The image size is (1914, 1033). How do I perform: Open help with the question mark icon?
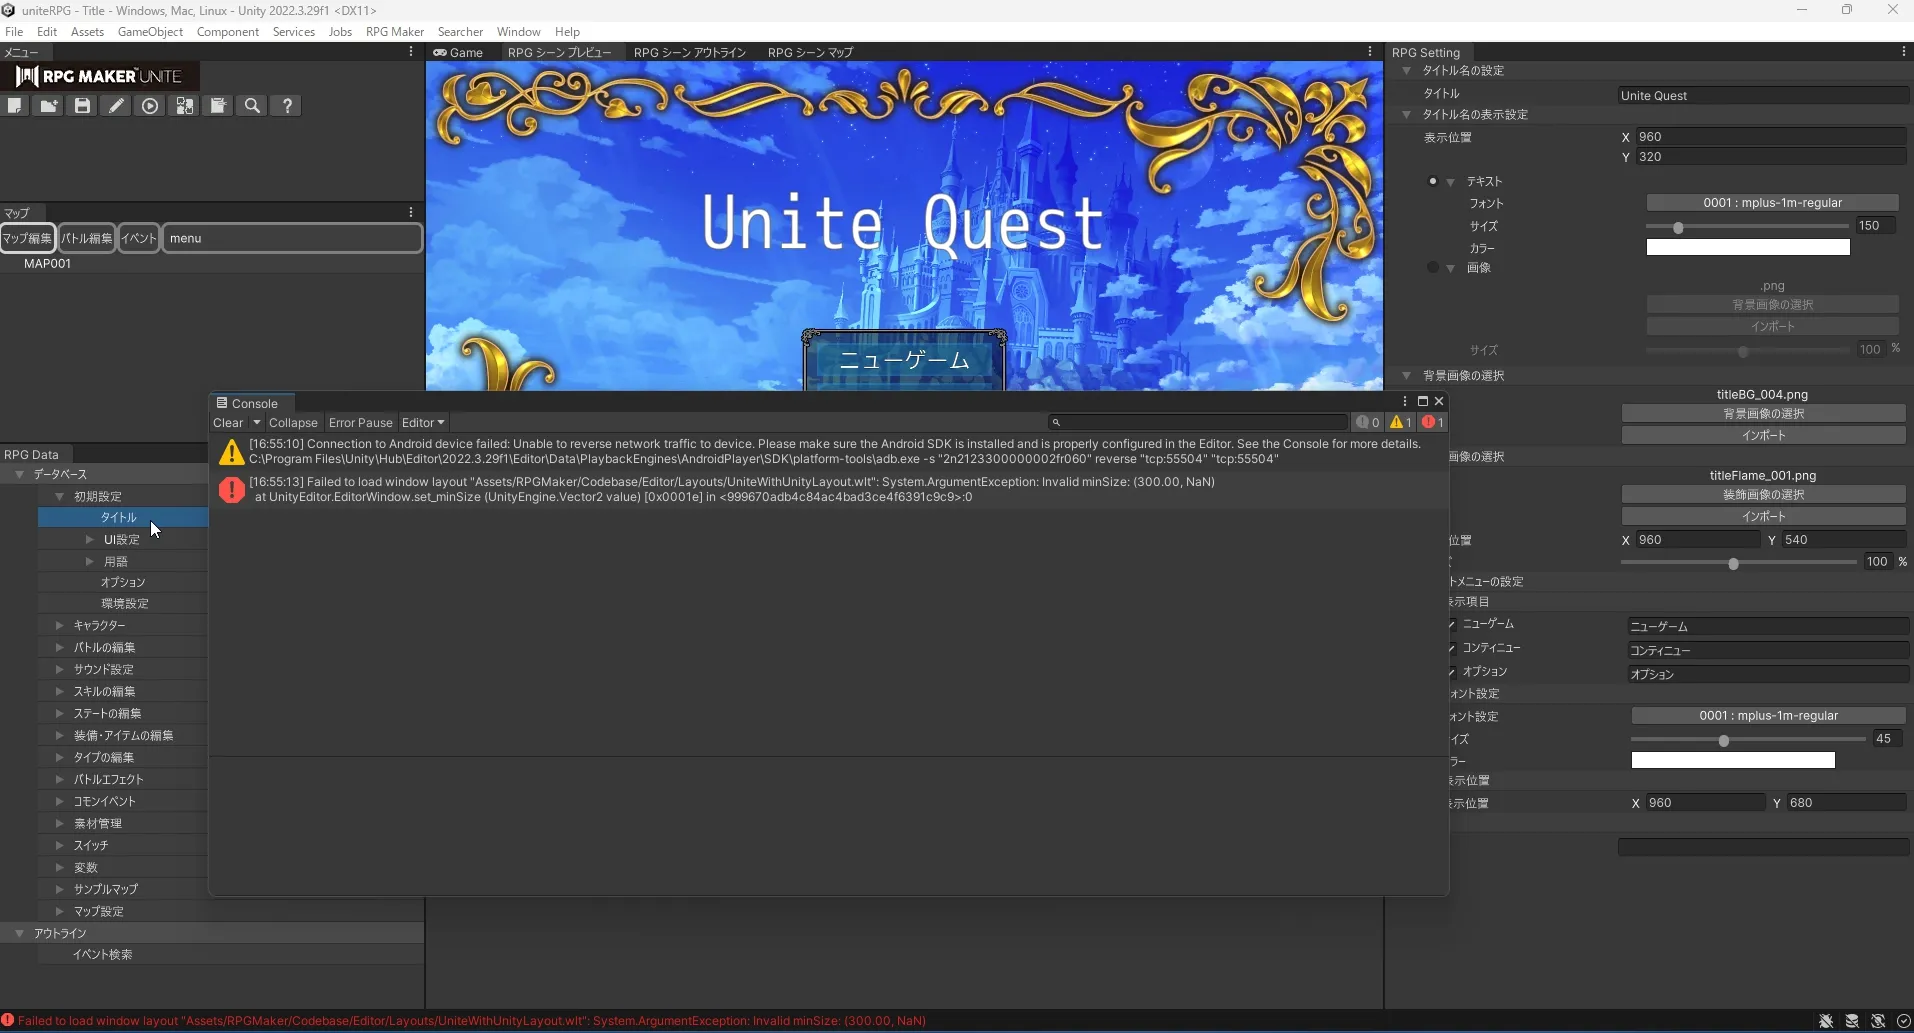pos(287,106)
